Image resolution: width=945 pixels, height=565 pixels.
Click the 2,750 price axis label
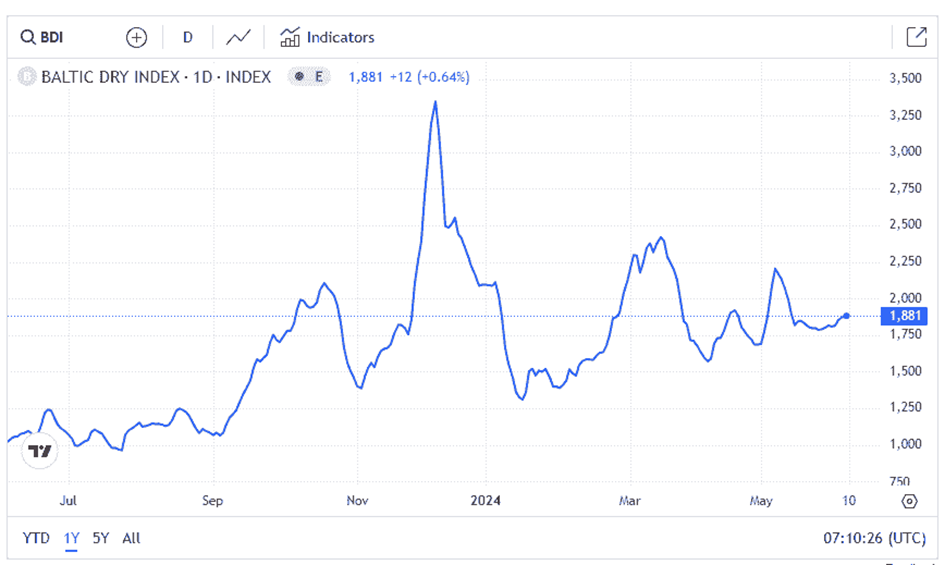tap(906, 188)
